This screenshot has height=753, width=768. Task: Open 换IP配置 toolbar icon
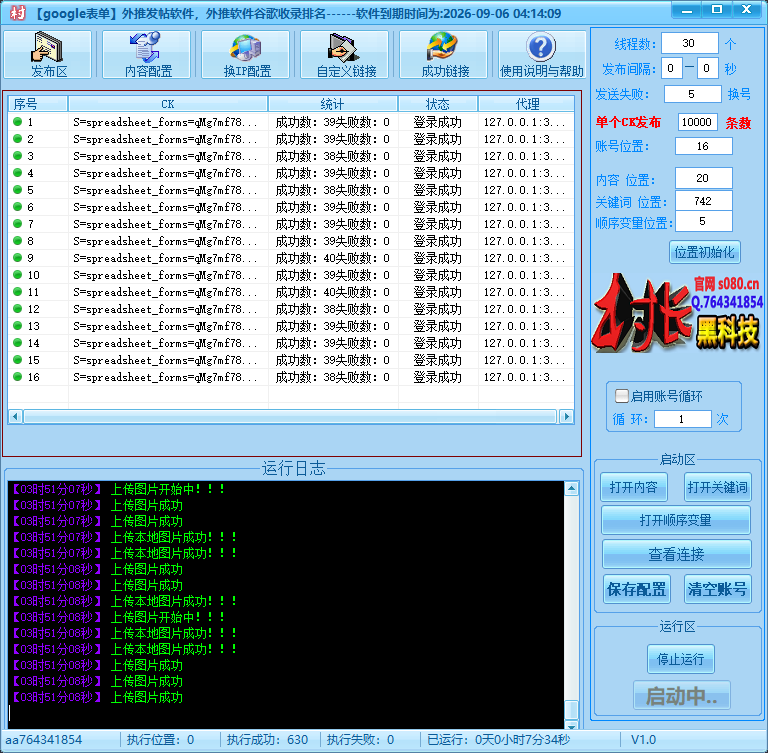246,55
